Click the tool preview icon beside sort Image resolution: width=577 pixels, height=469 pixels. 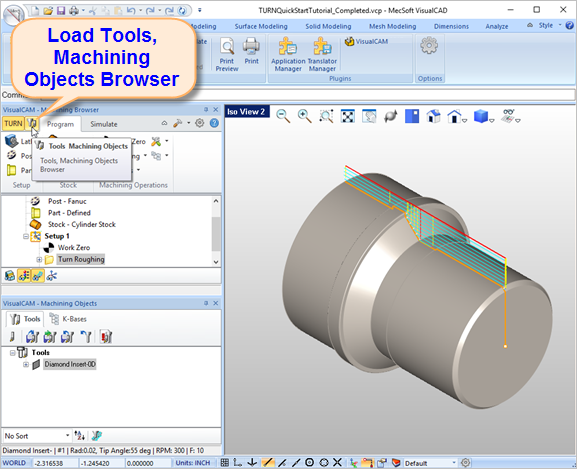[x=96, y=436]
